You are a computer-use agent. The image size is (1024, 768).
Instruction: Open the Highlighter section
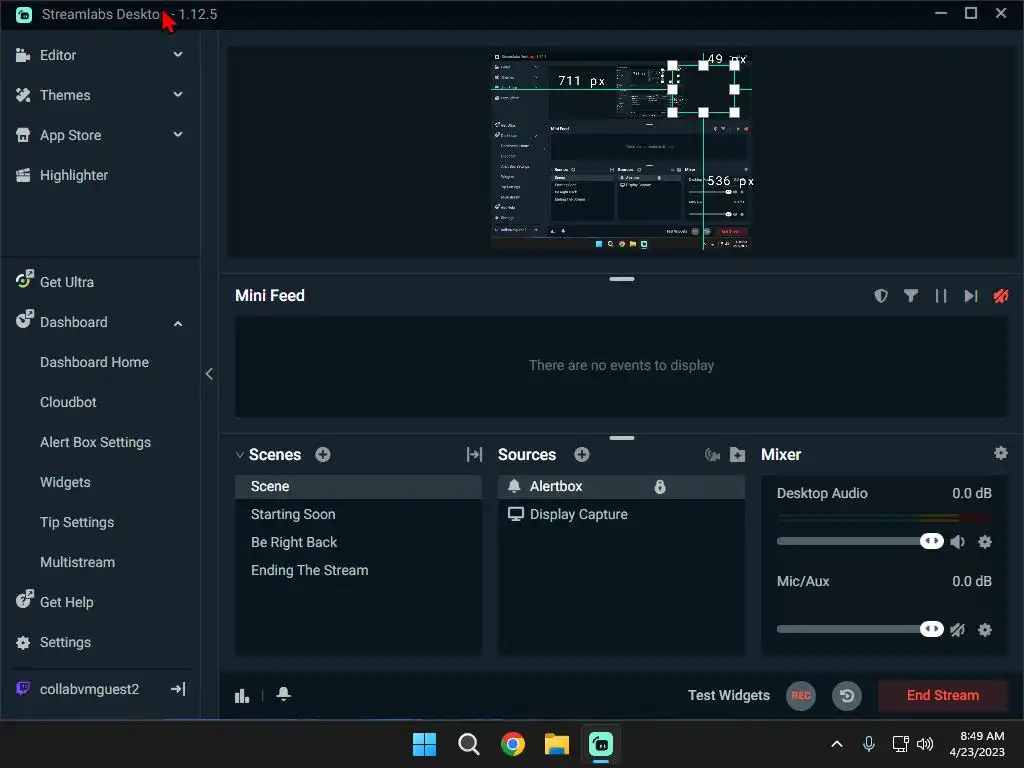(x=73, y=175)
